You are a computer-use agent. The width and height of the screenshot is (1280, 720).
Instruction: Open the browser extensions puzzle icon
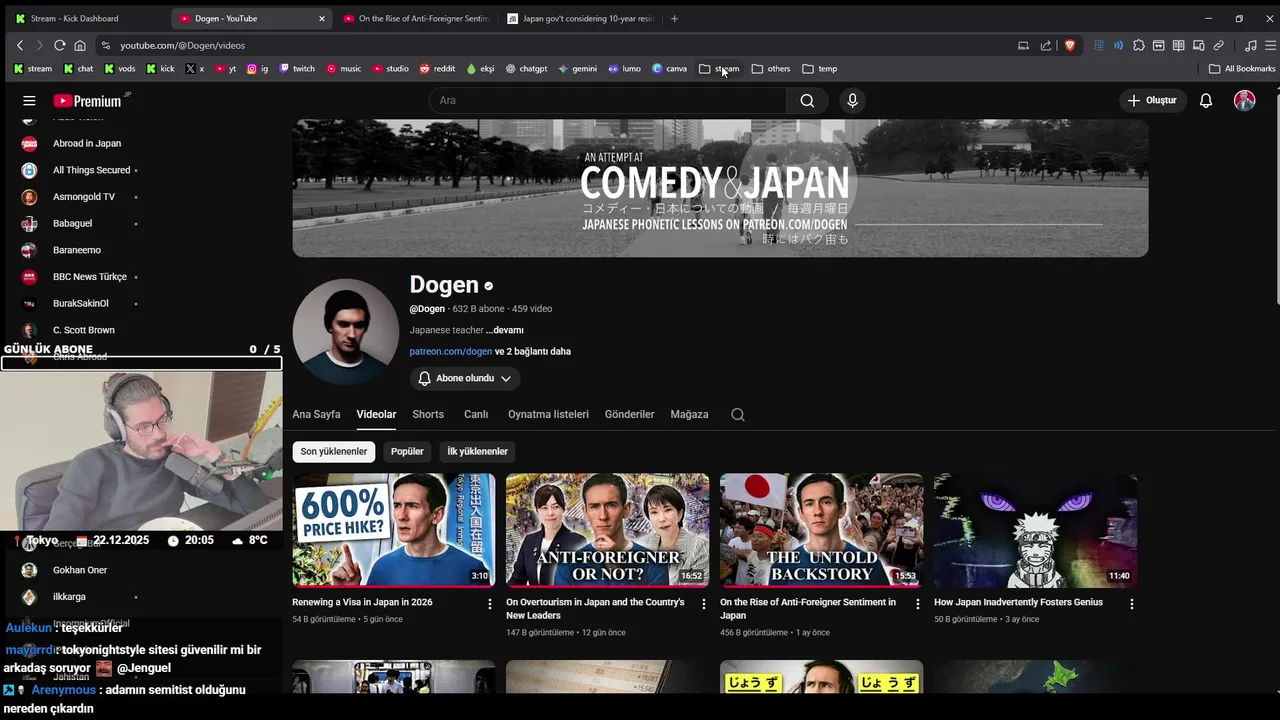1138,45
